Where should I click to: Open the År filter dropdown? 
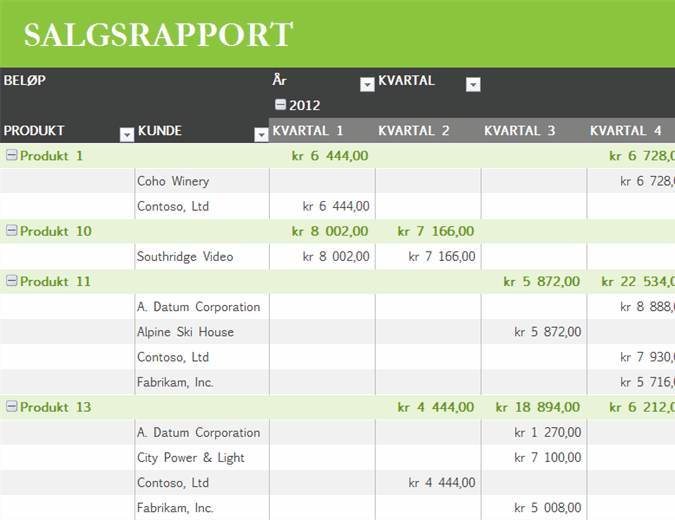tap(367, 85)
